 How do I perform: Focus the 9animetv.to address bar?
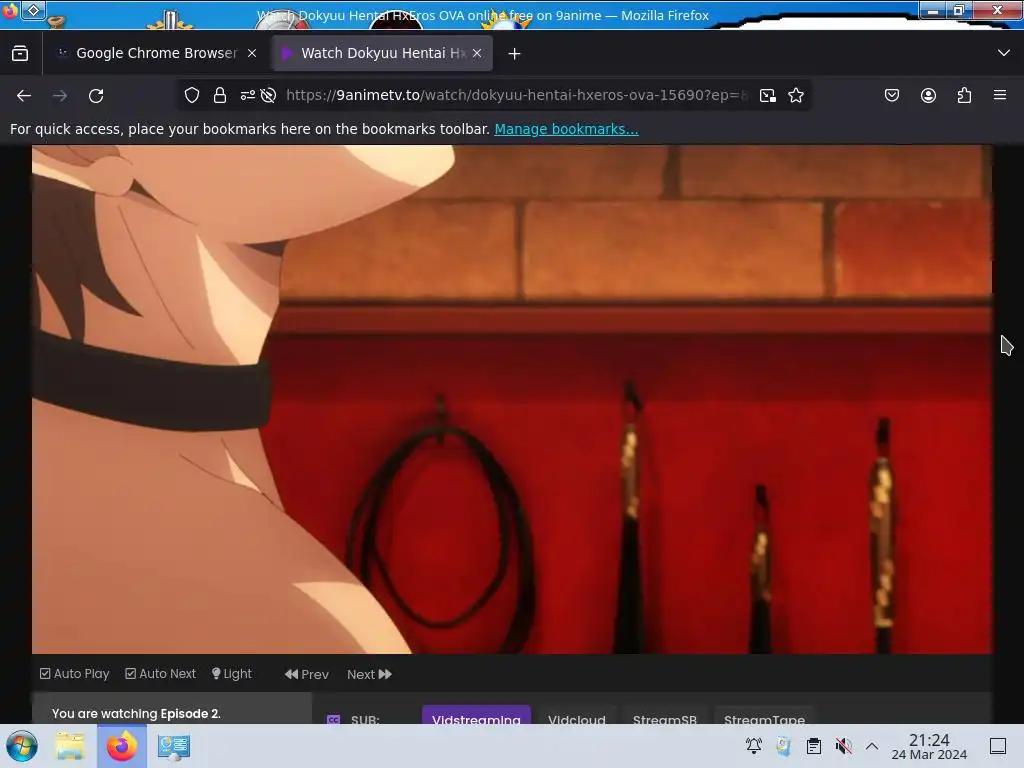(516, 95)
